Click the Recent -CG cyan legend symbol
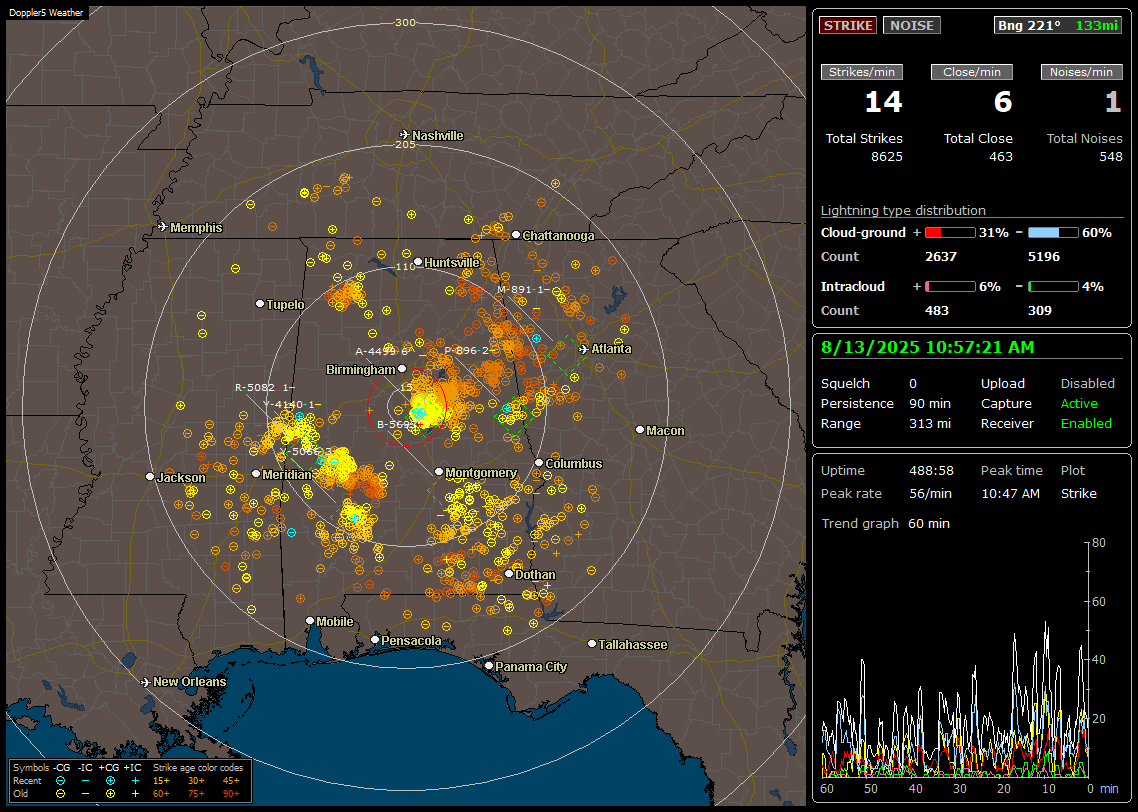1138x812 pixels. tap(60, 781)
